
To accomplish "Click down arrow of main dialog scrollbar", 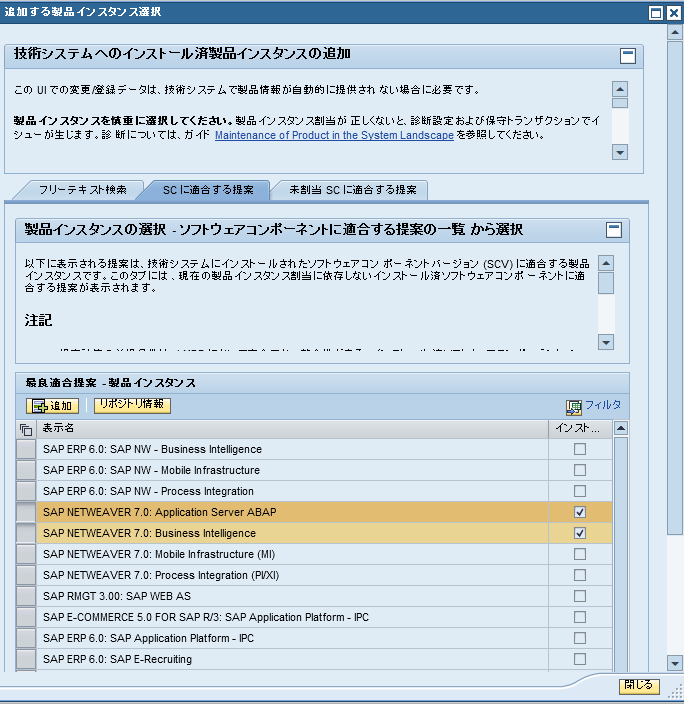I will [x=675, y=663].
